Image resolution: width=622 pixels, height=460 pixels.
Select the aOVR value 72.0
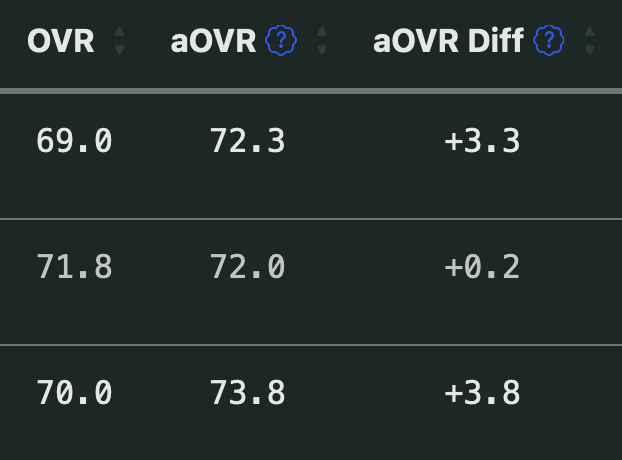(248, 267)
